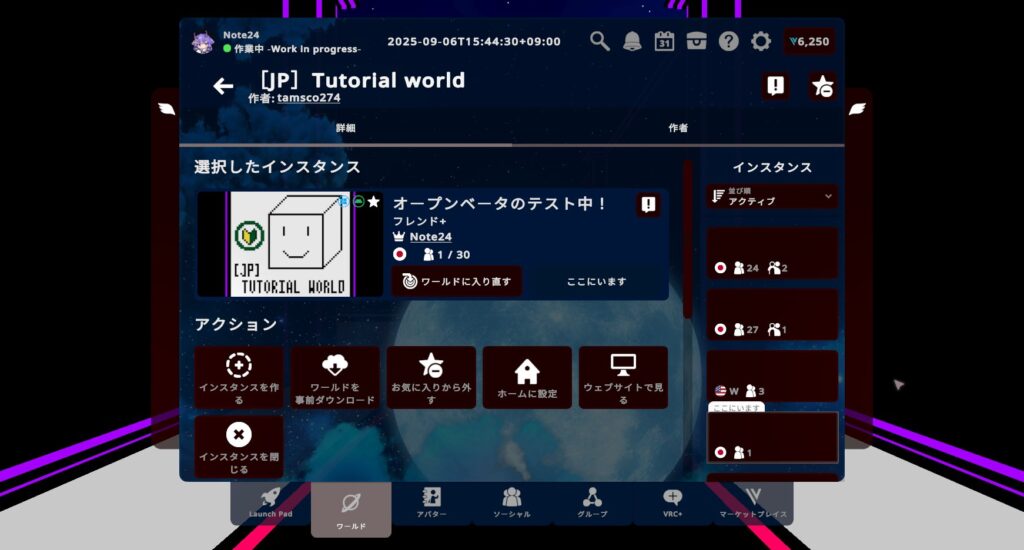Report the world using header exclamation icon
This screenshot has height=550, width=1024.
[775, 86]
